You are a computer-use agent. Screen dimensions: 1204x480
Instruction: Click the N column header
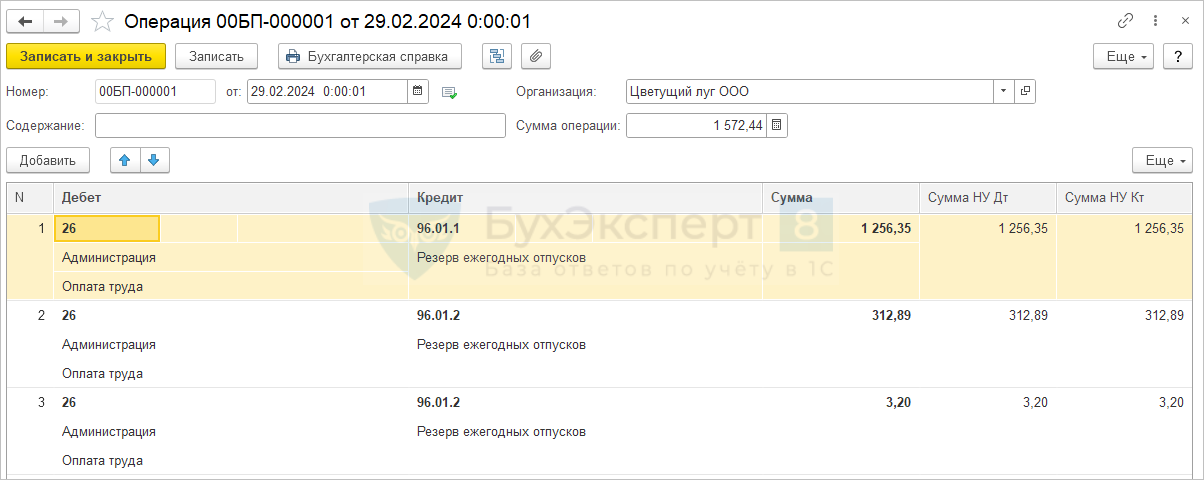tap(30, 198)
